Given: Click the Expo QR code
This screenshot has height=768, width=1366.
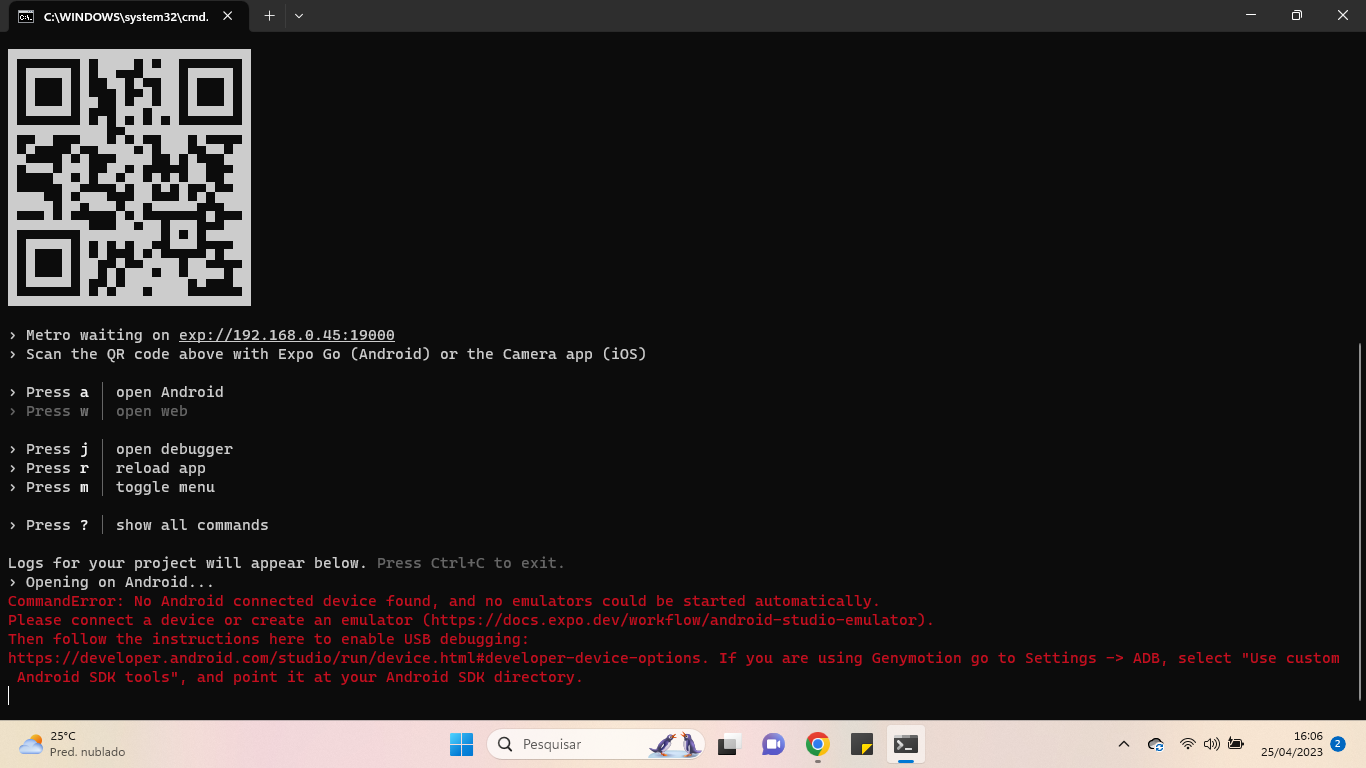Looking at the screenshot, I should click(129, 177).
